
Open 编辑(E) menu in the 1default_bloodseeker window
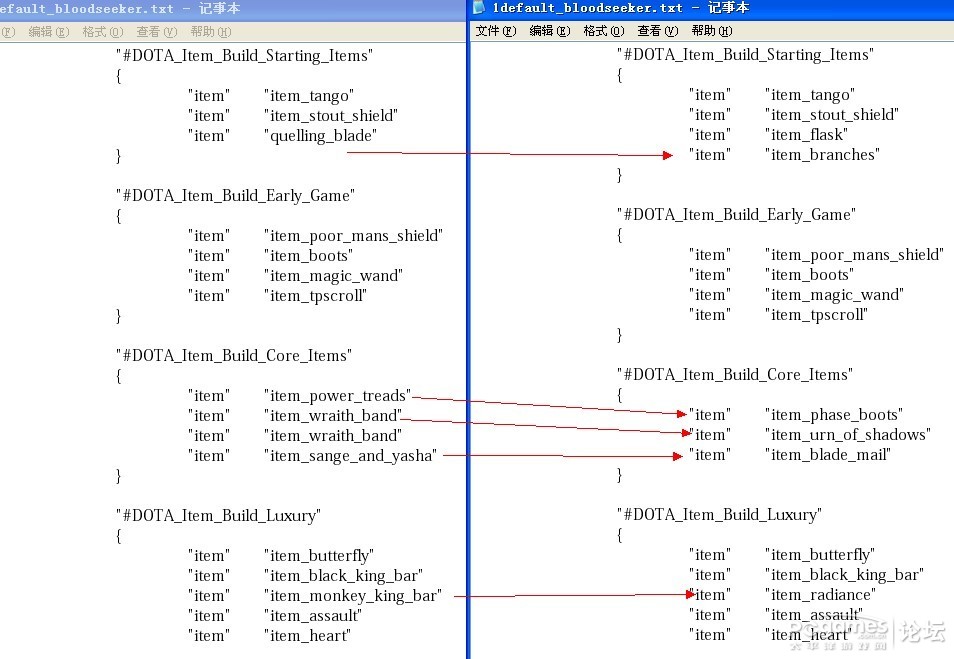pyautogui.click(x=550, y=31)
